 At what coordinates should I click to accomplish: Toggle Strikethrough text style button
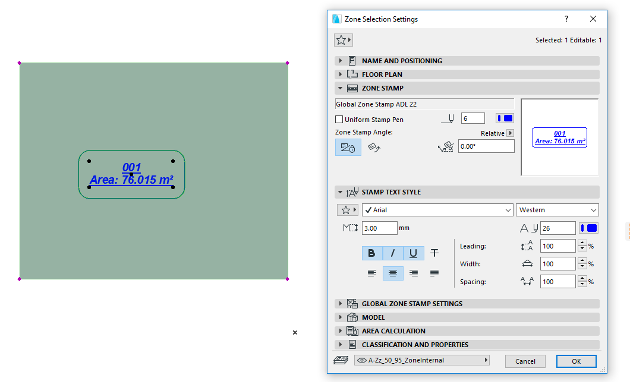[x=434, y=253]
